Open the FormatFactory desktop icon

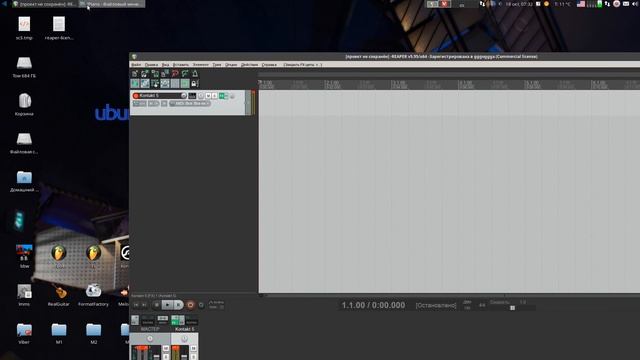click(x=93, y=295)
